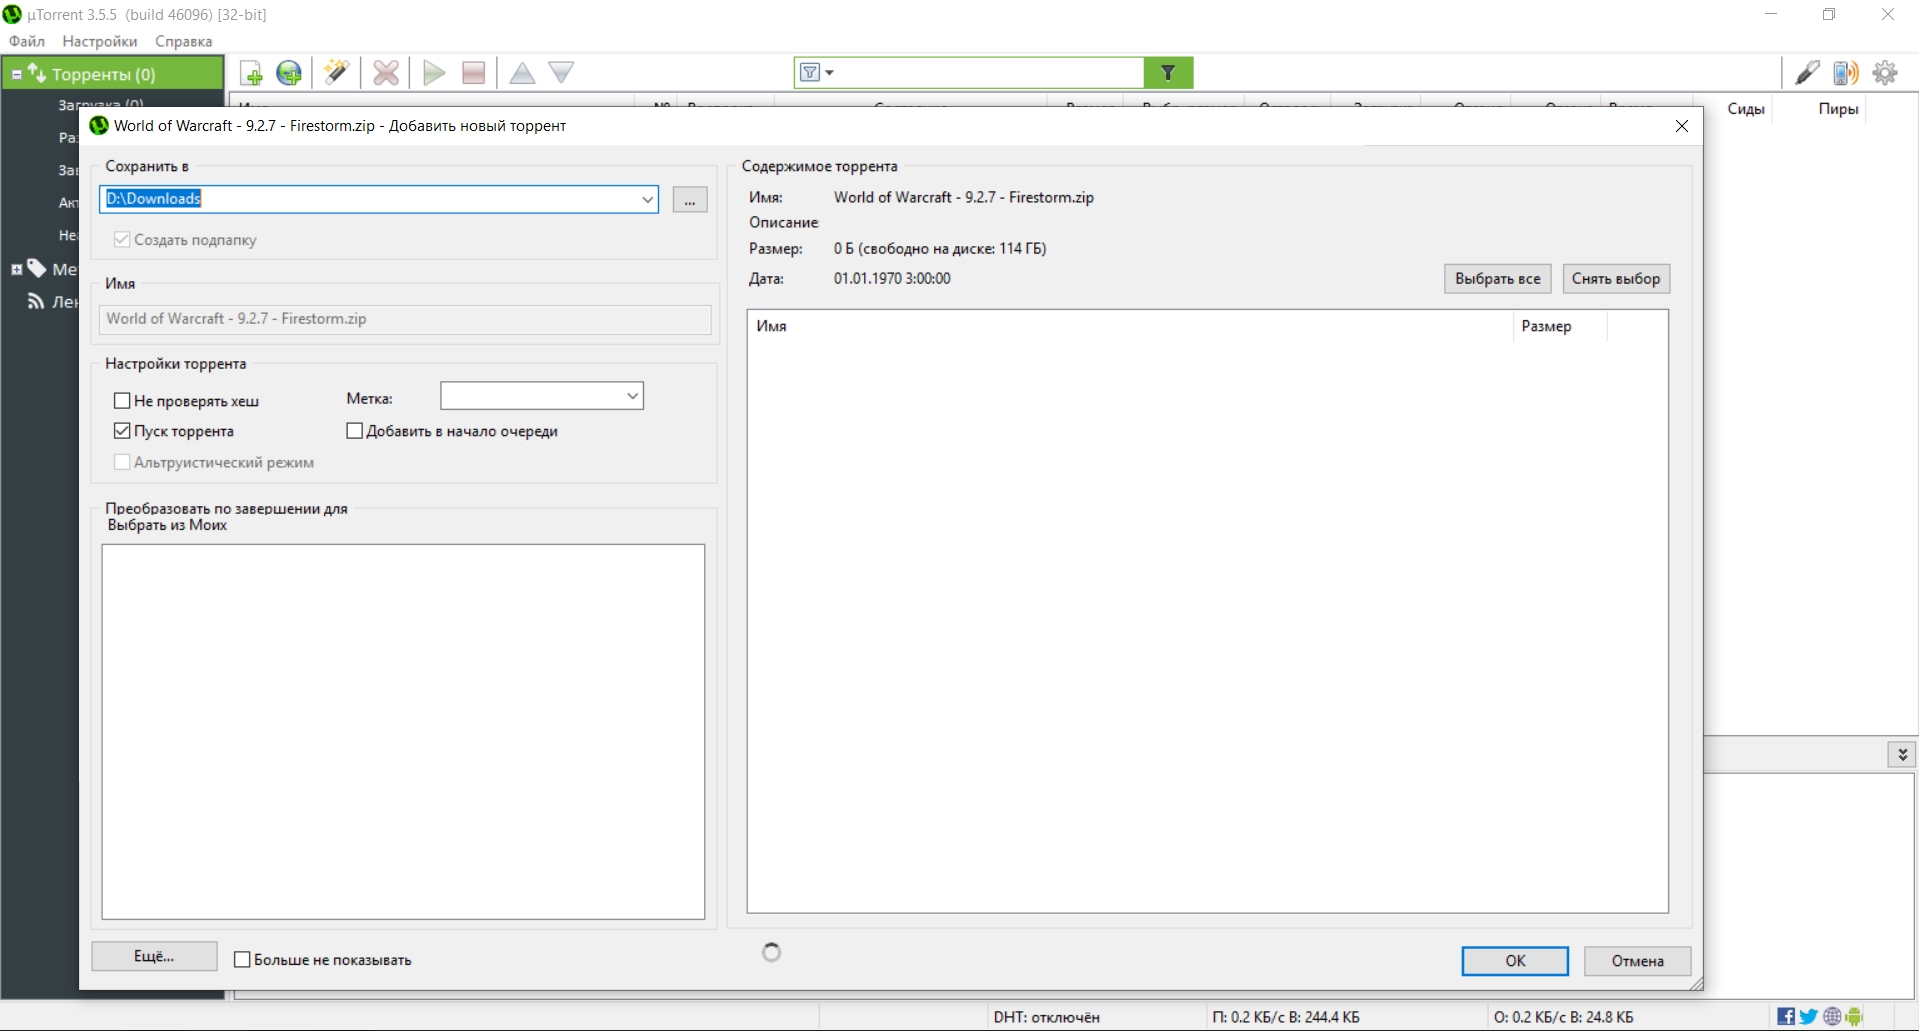Click the labels tag icon in sidebar
Image resolution: width=1919 pixels, height=1031 pixels.
point(36,268)
